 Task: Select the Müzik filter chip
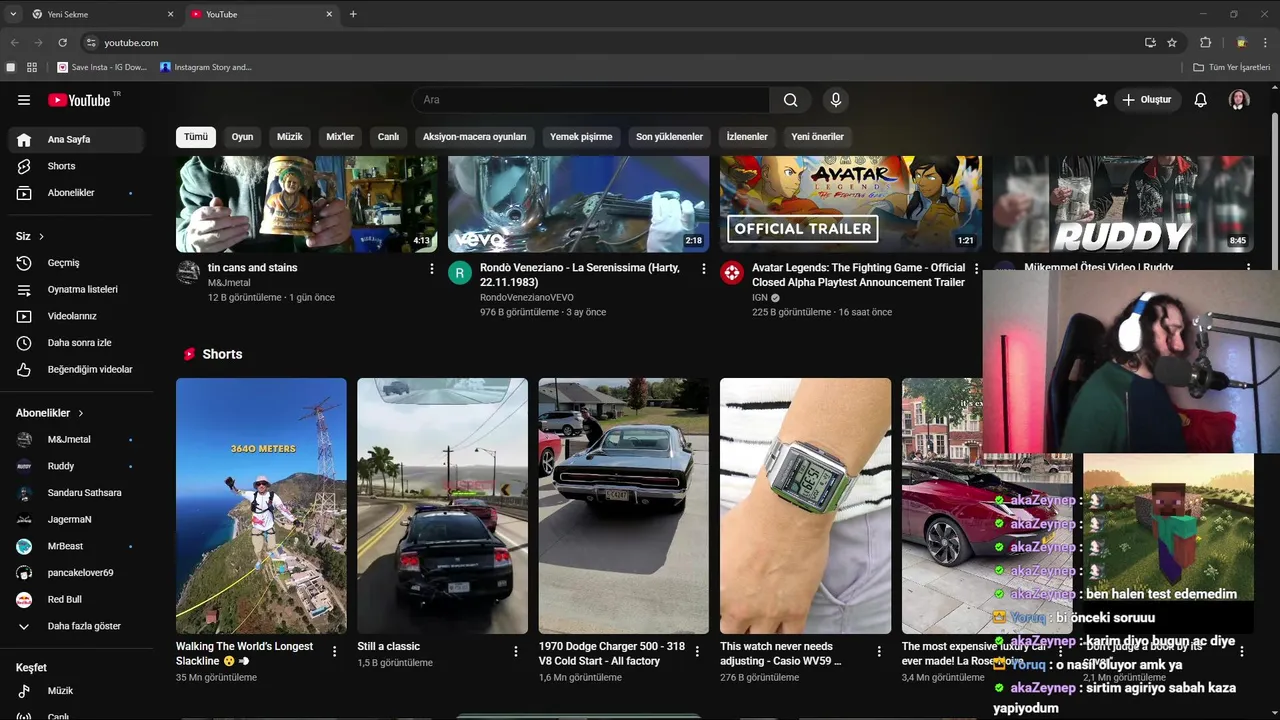pyautogui.click(x=290, y=137)
